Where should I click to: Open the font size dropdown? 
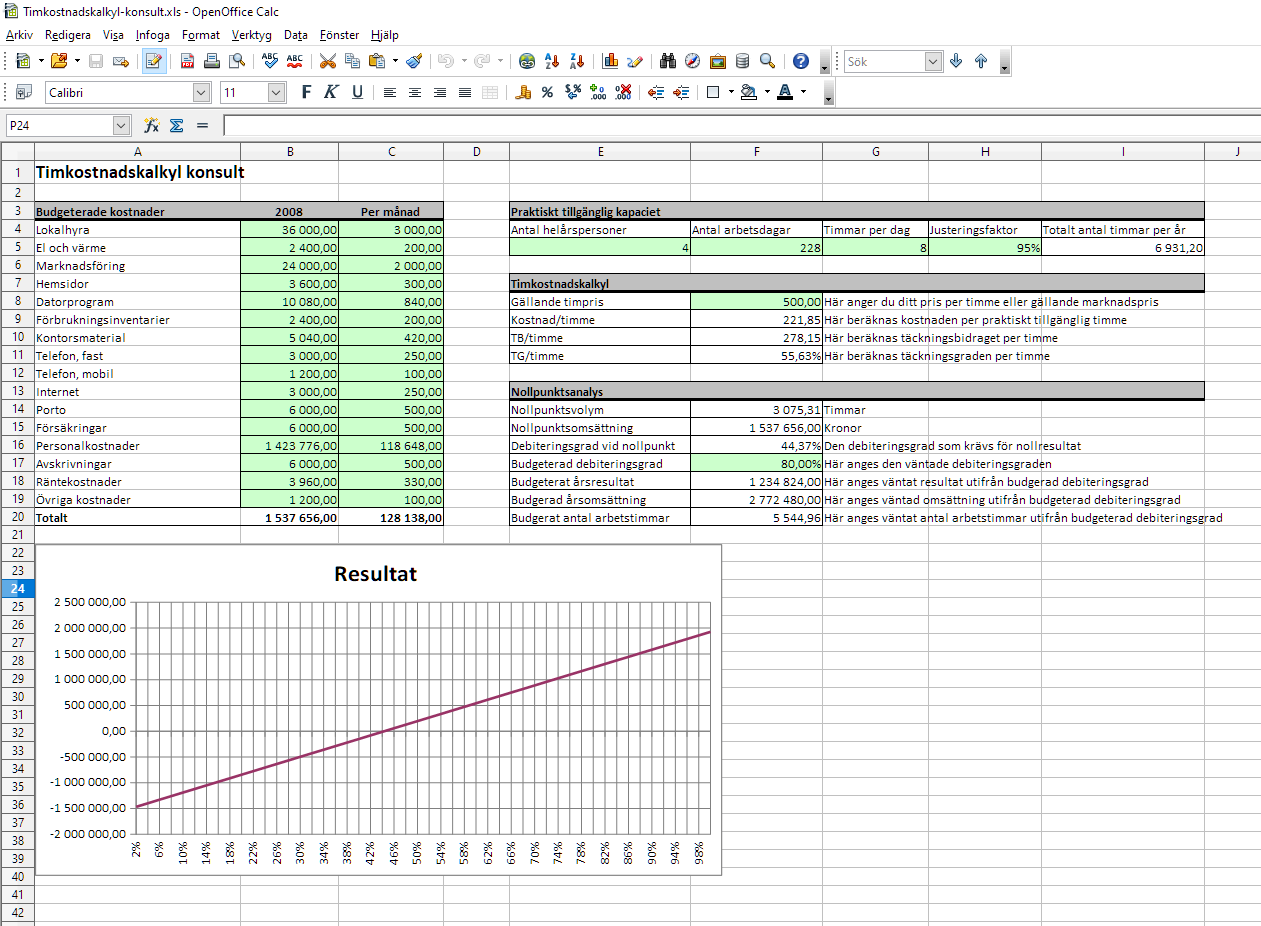click(277, 92)
